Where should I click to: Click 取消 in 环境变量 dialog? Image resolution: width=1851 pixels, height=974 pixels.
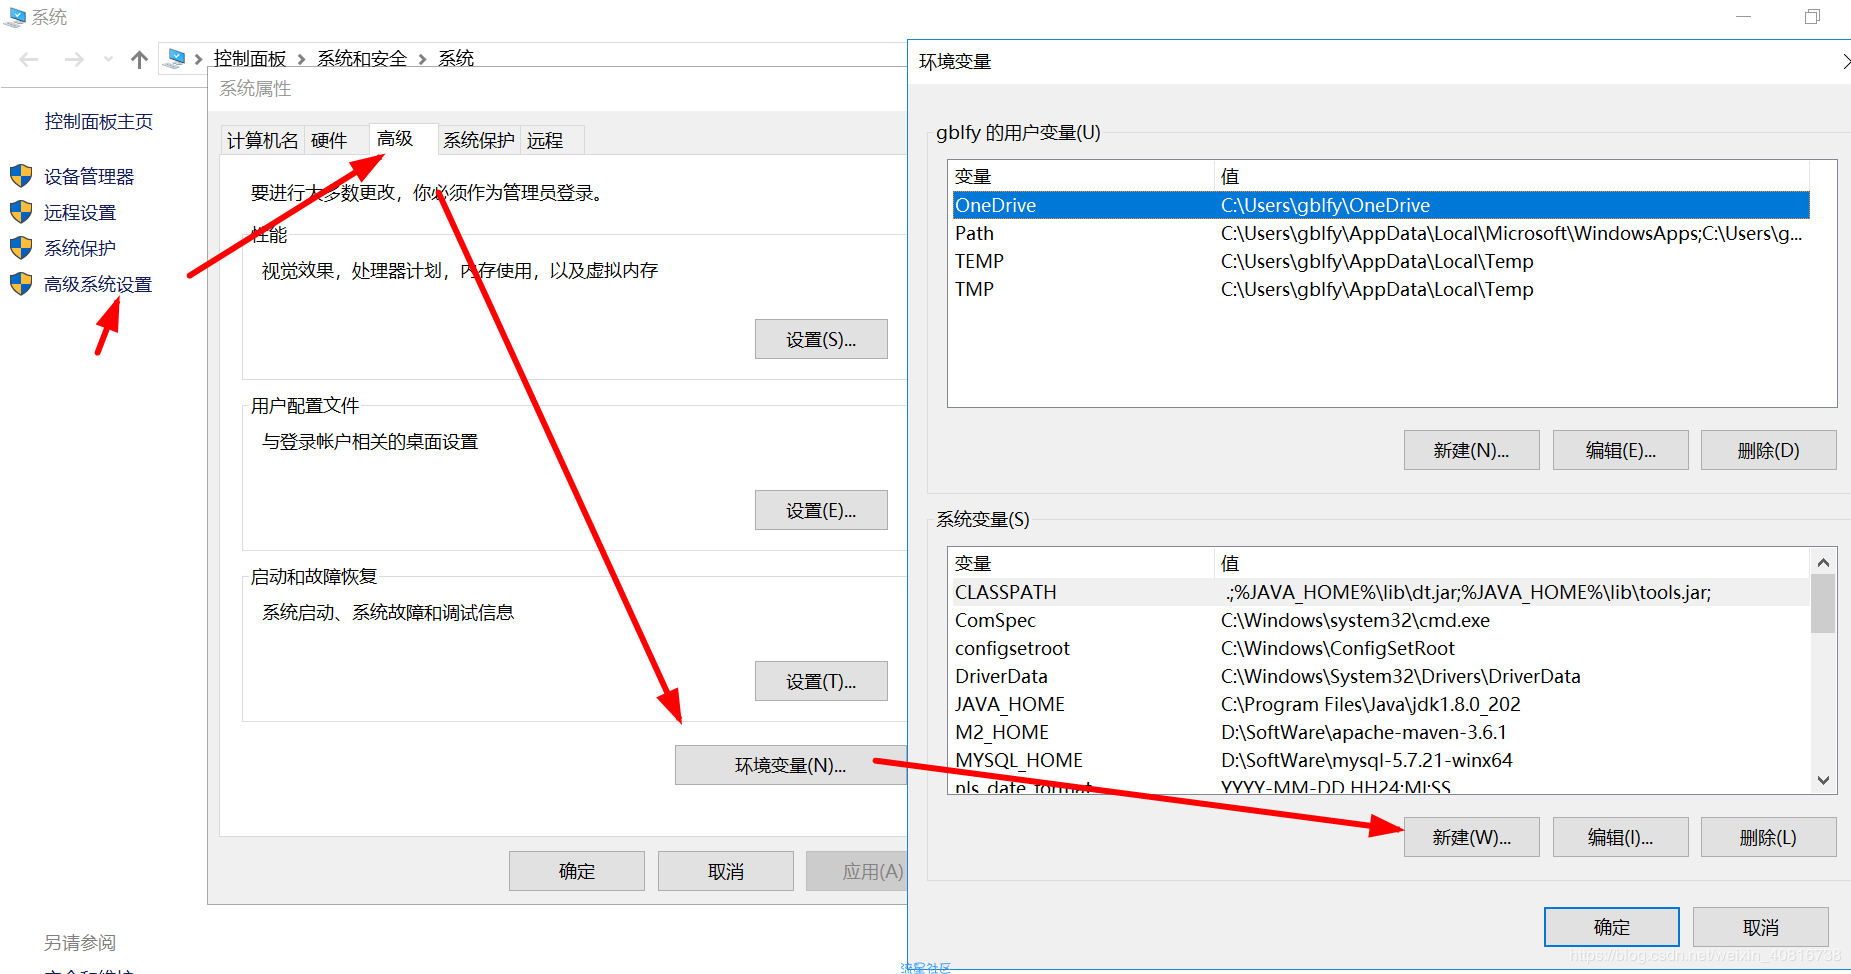tap(1761, 928)
